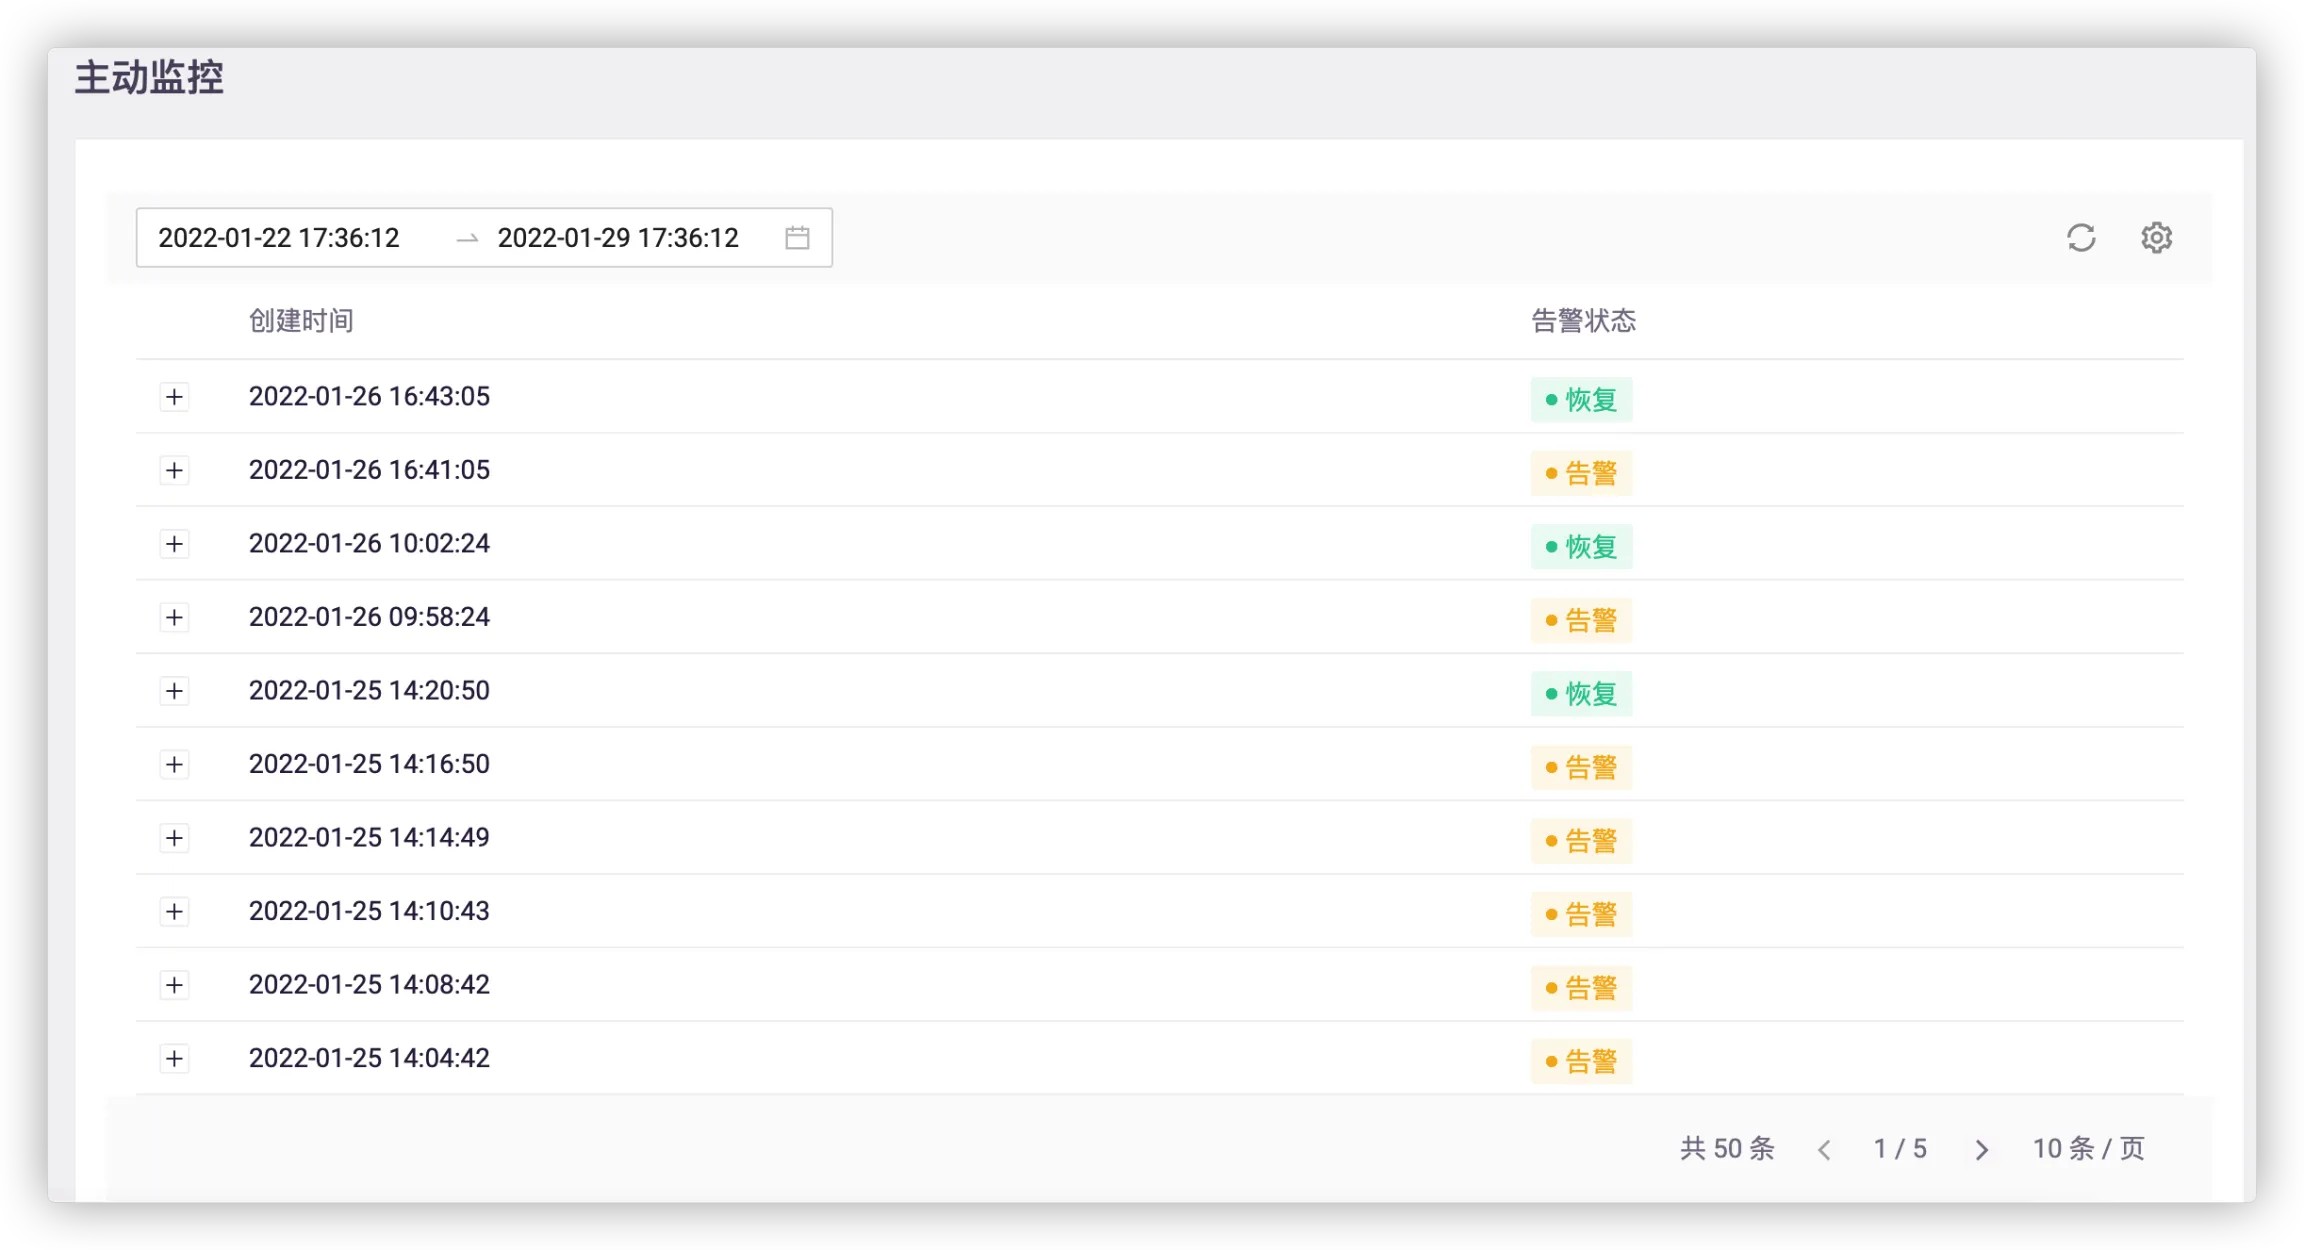Expand row 2022-01-25 14:10:43

pyautogui.click(x=174, y=911)
